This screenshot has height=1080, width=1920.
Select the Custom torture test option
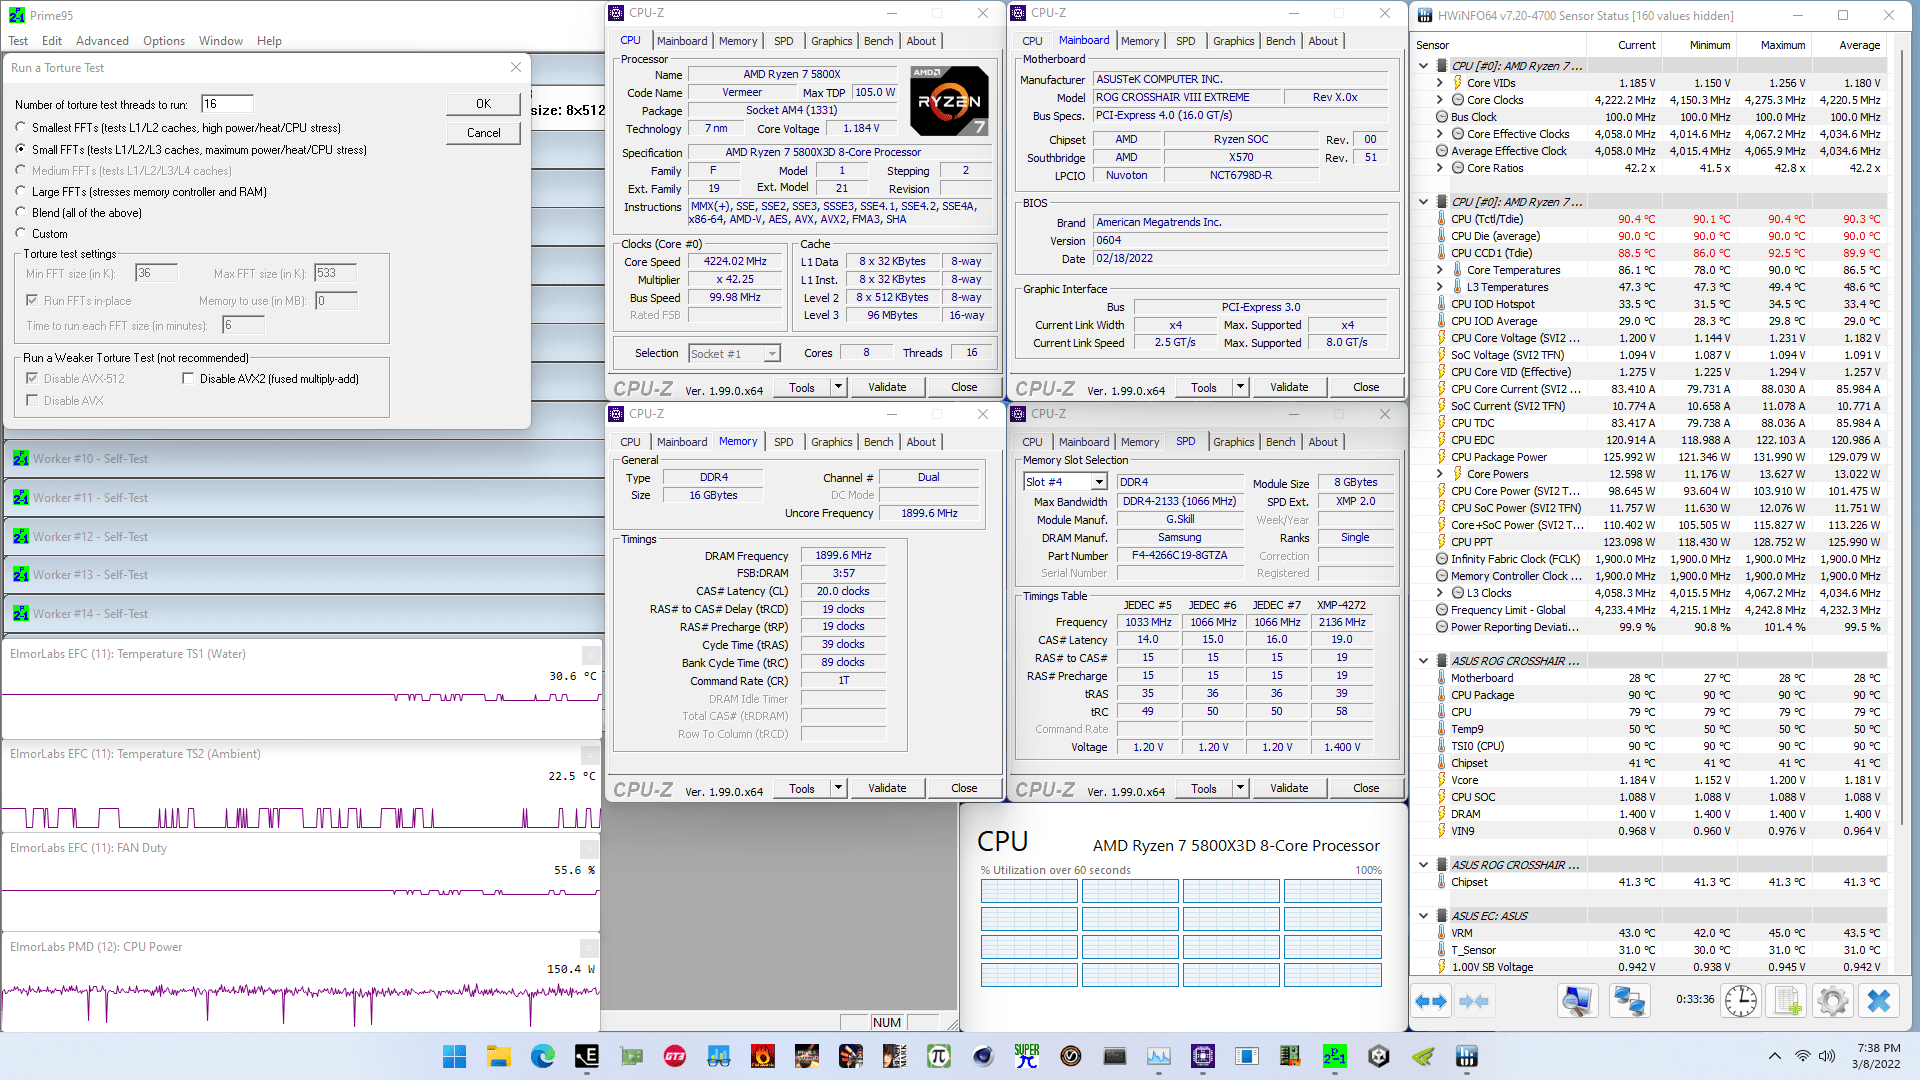pos(21,234)
